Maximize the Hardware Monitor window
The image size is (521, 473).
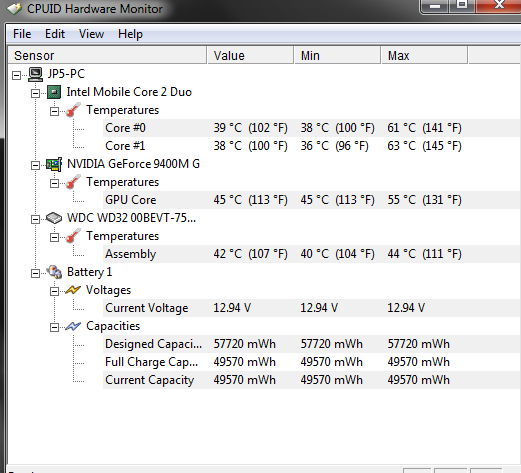coord(462,6)
